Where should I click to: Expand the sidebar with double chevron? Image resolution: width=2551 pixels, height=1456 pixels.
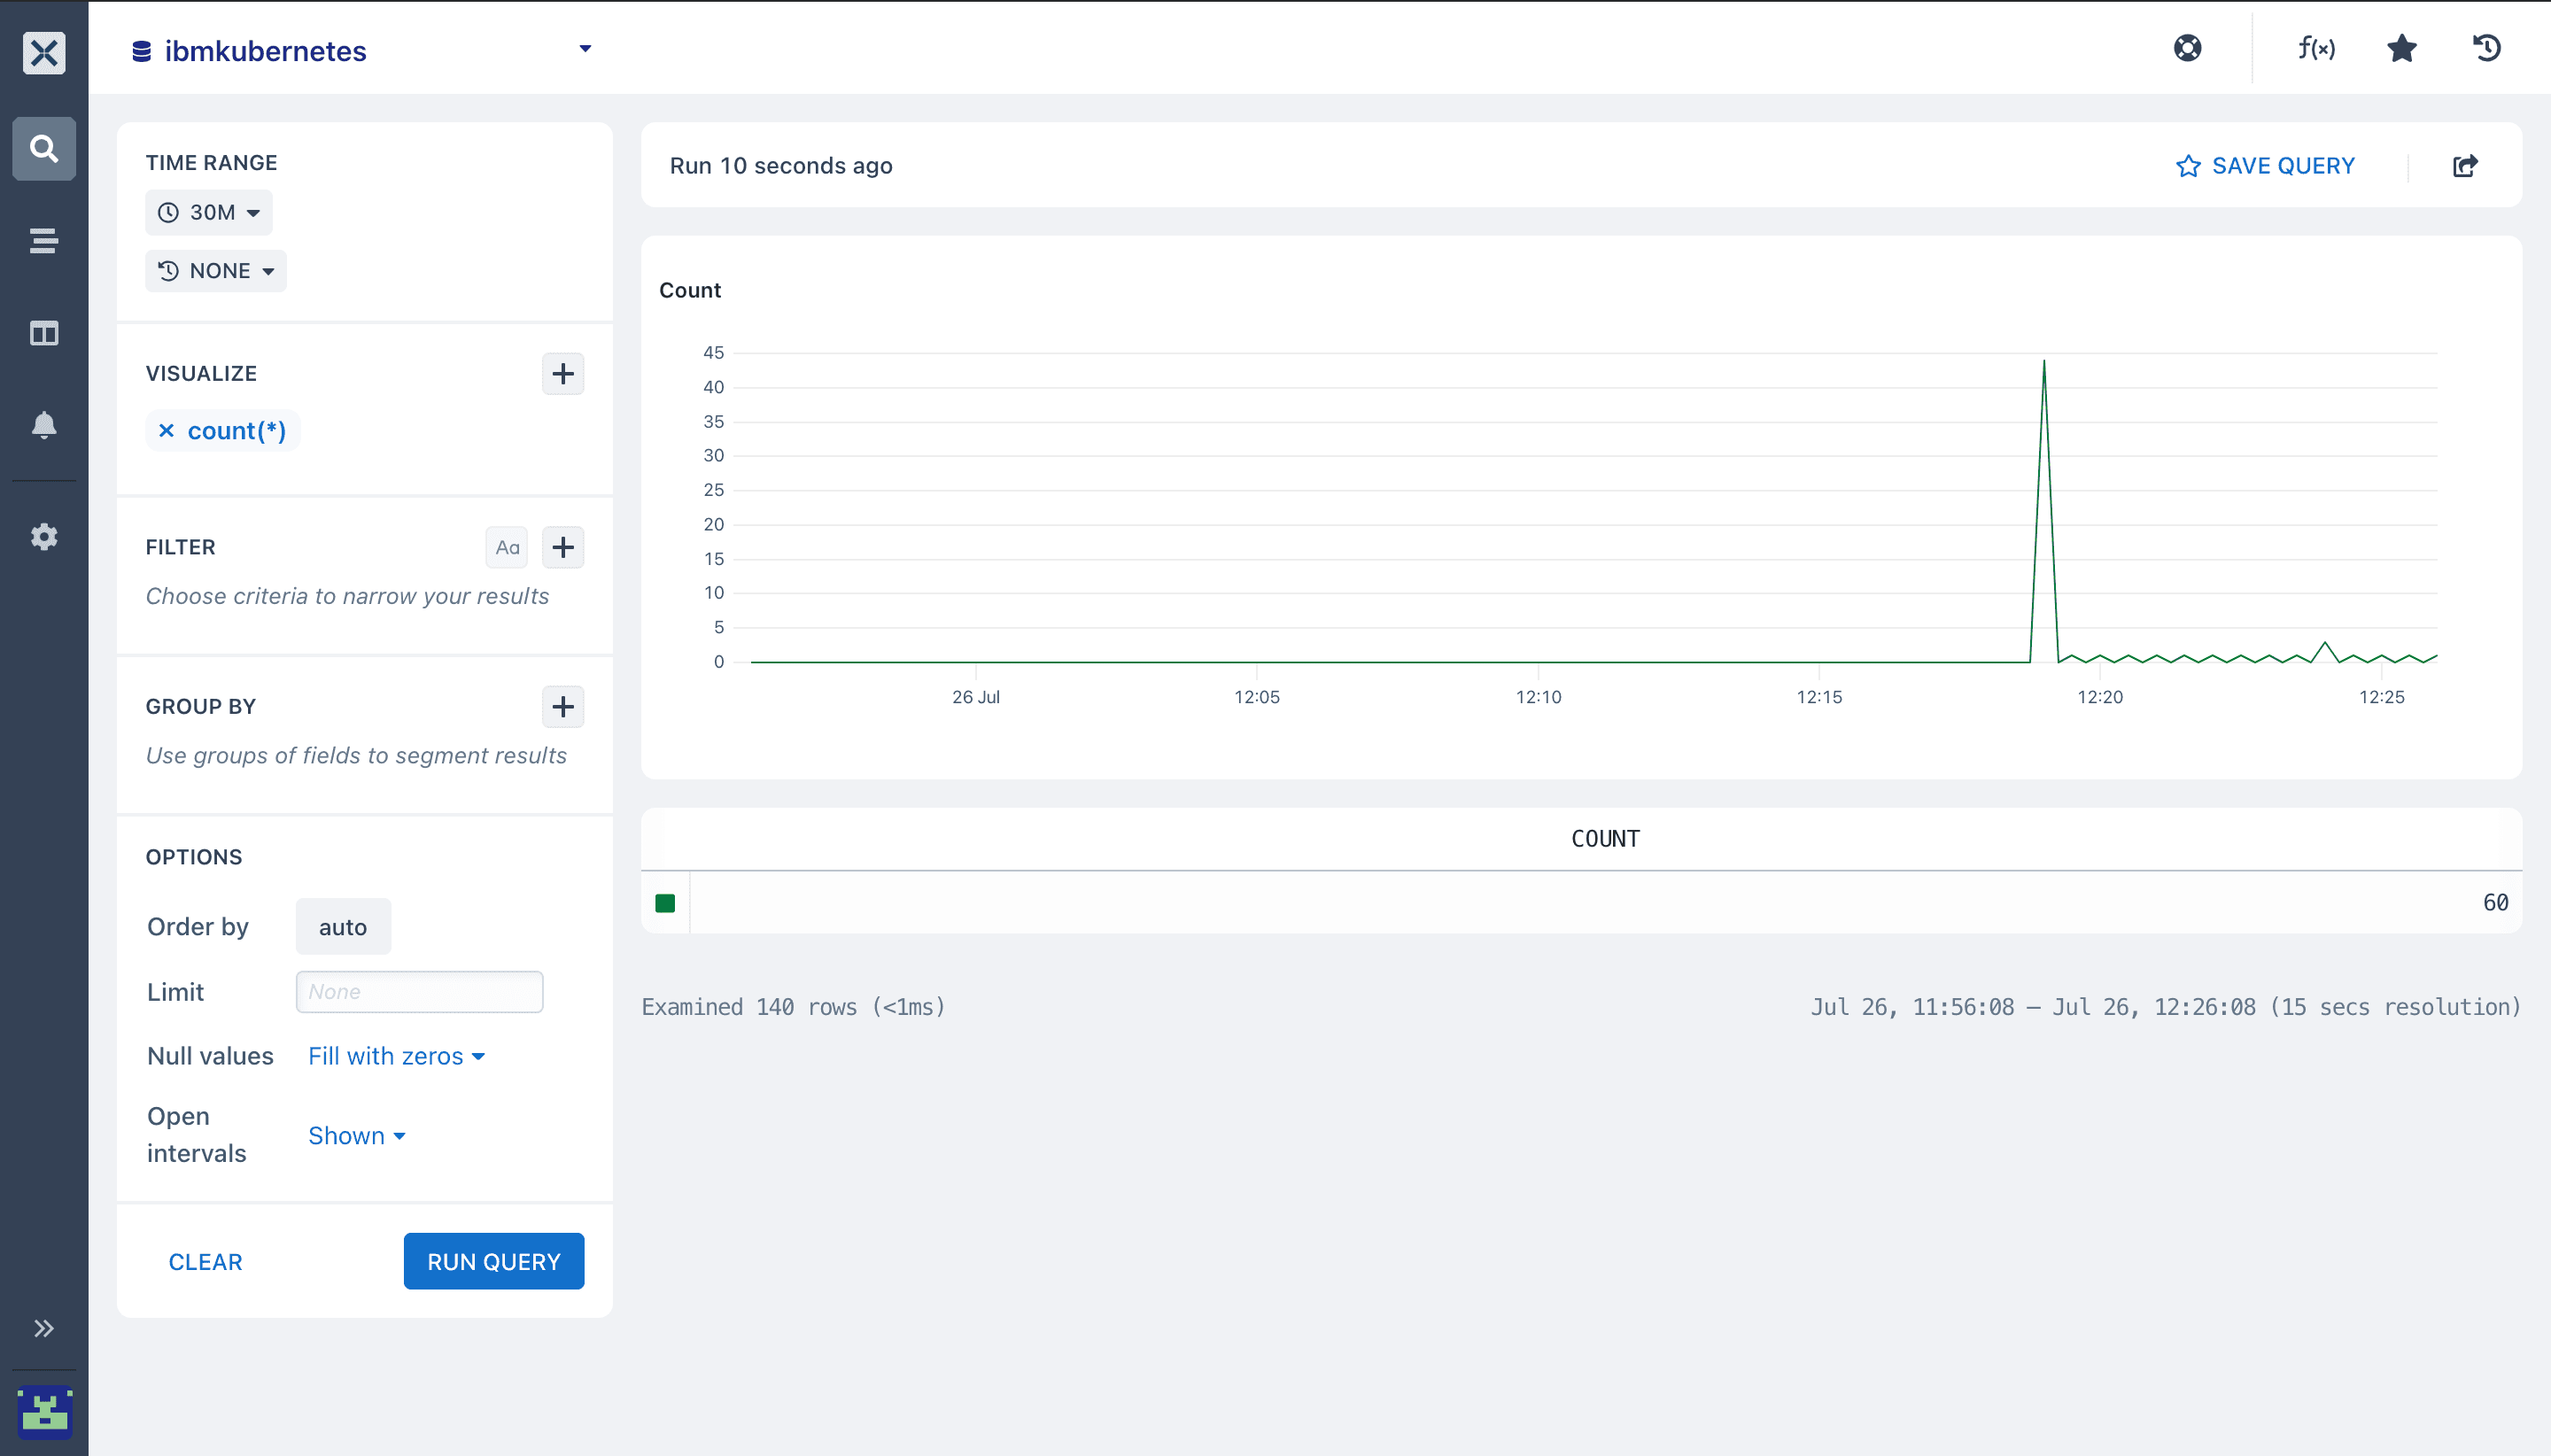click(x=44, y=1328)
